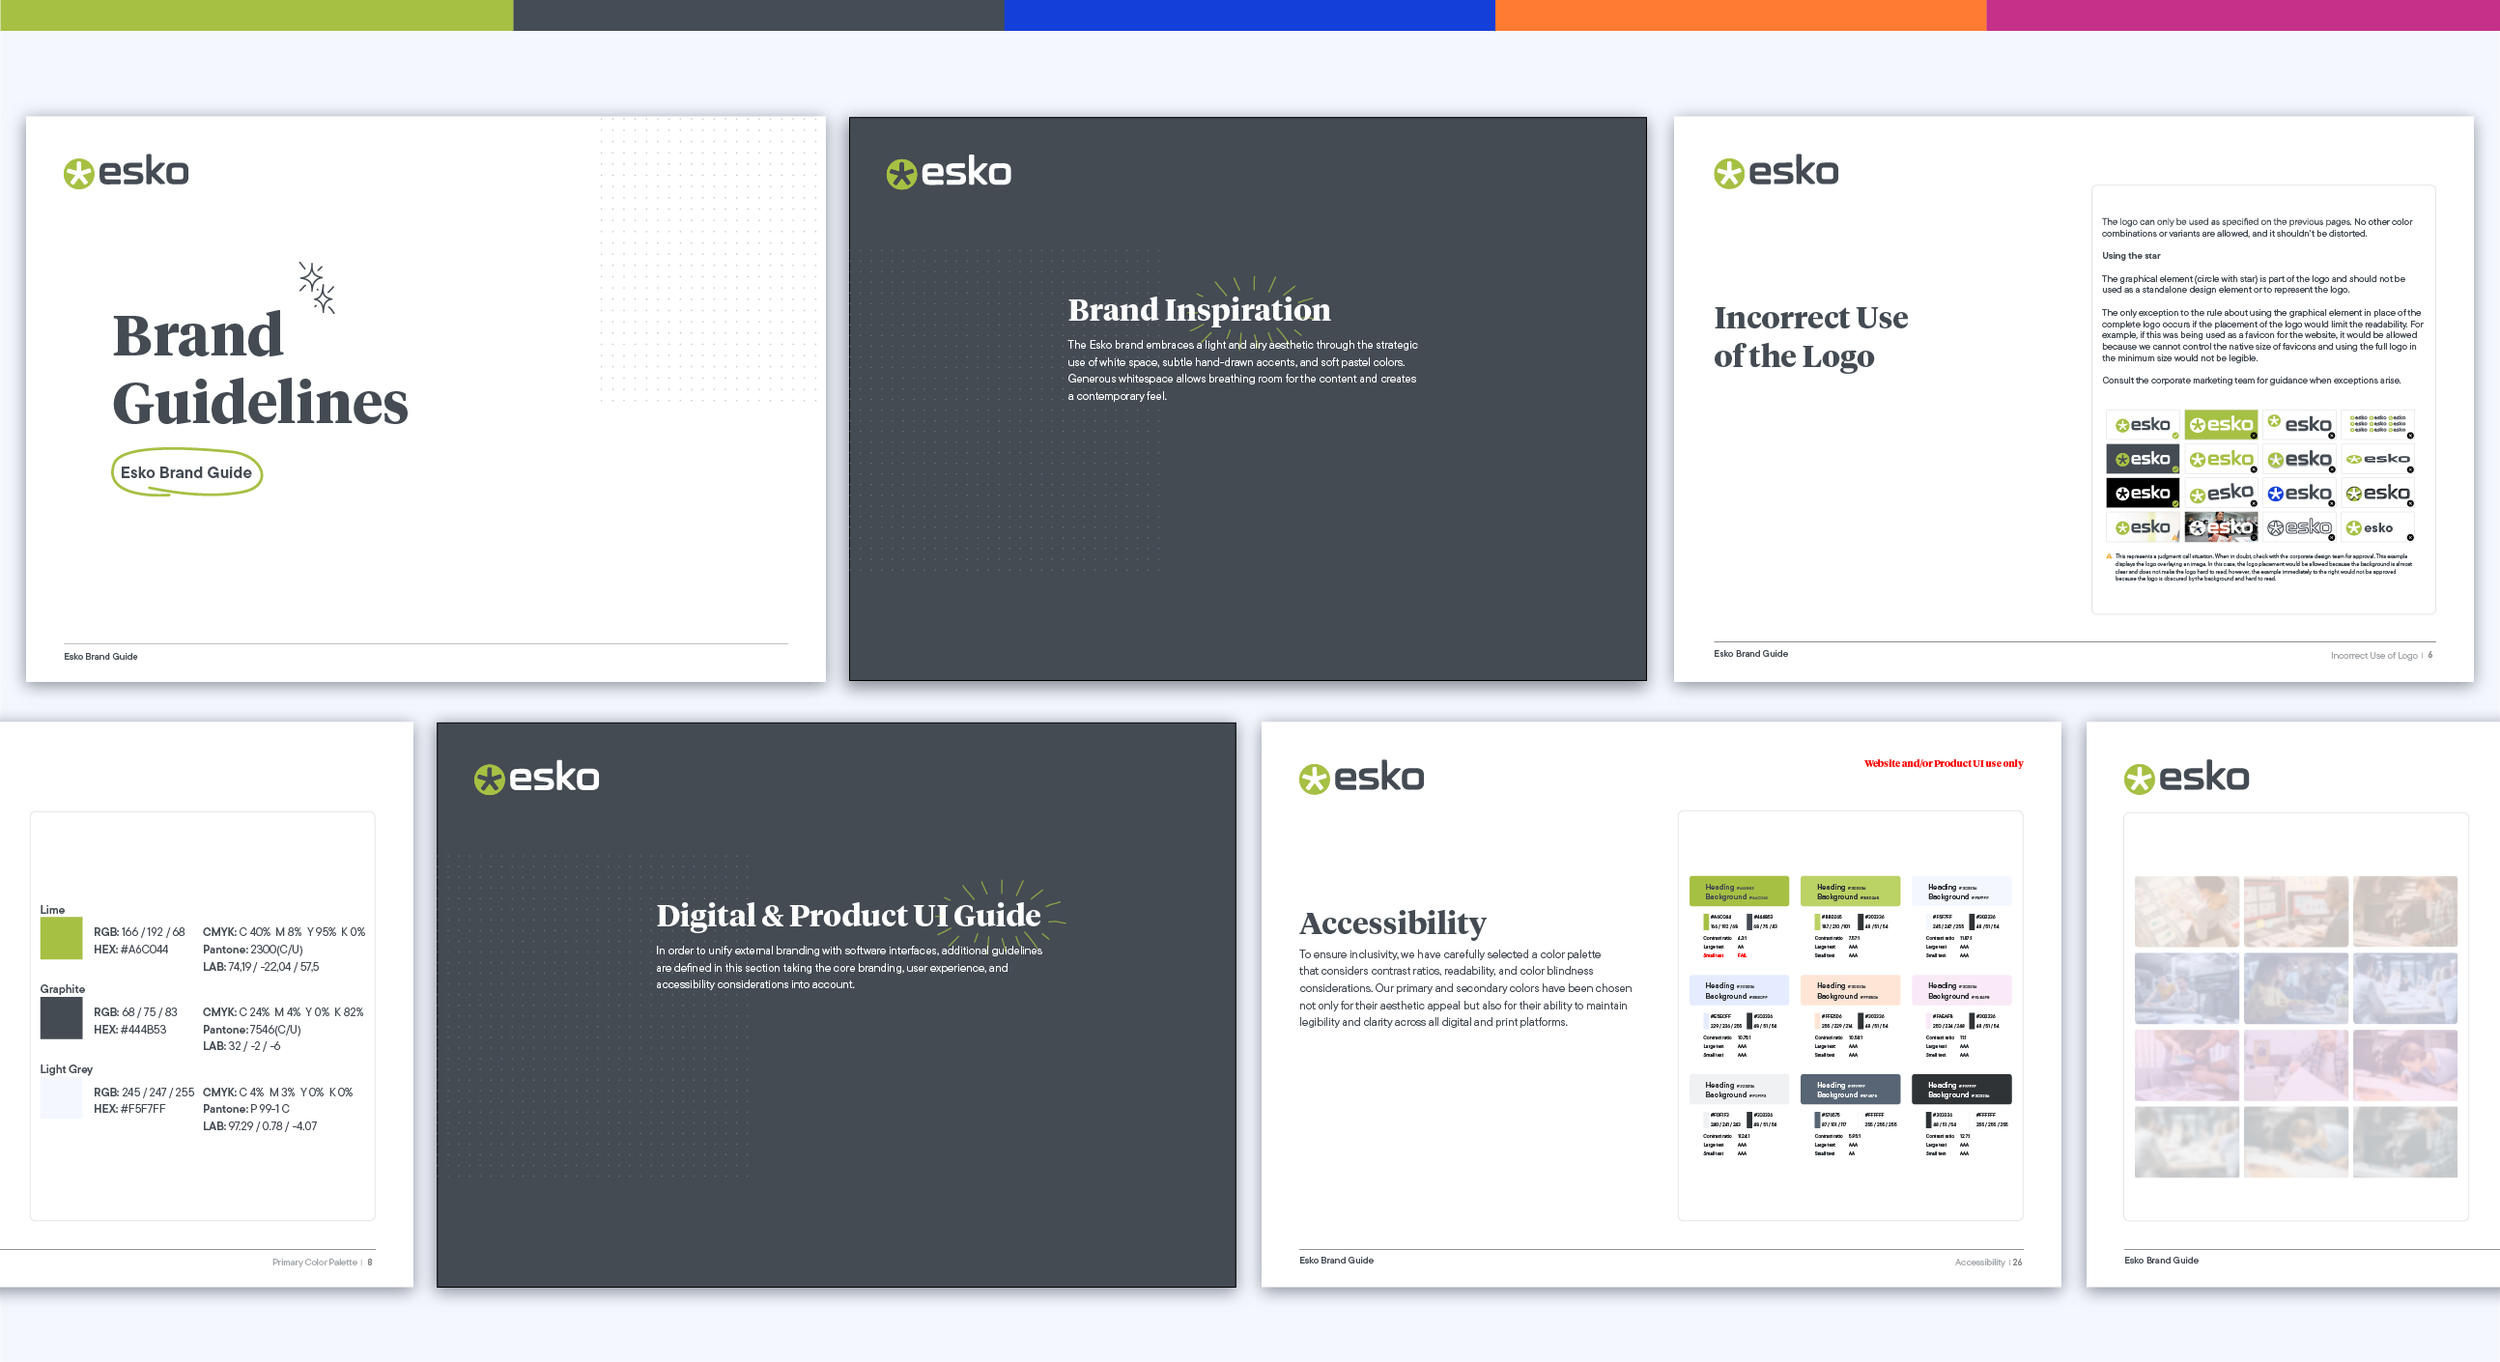The width and height of the screenshot is (2500, 1362).
Task: Click the orange warning triangle beside the judgment call note
Action: pos(2109,556)
